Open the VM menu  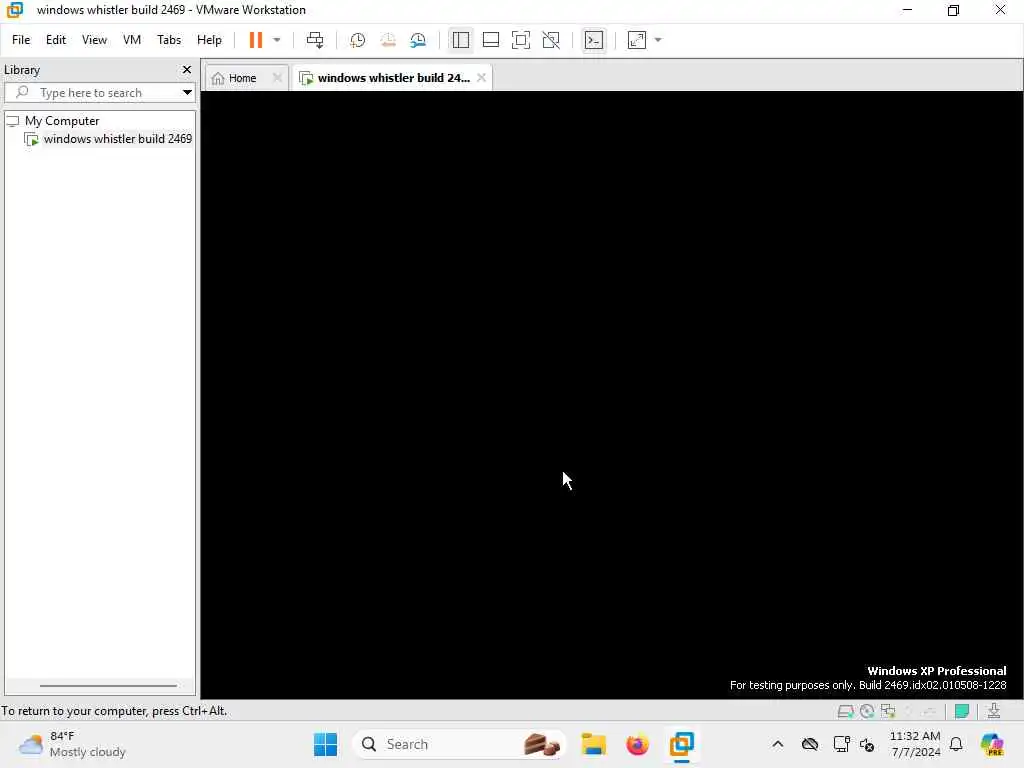132,40
